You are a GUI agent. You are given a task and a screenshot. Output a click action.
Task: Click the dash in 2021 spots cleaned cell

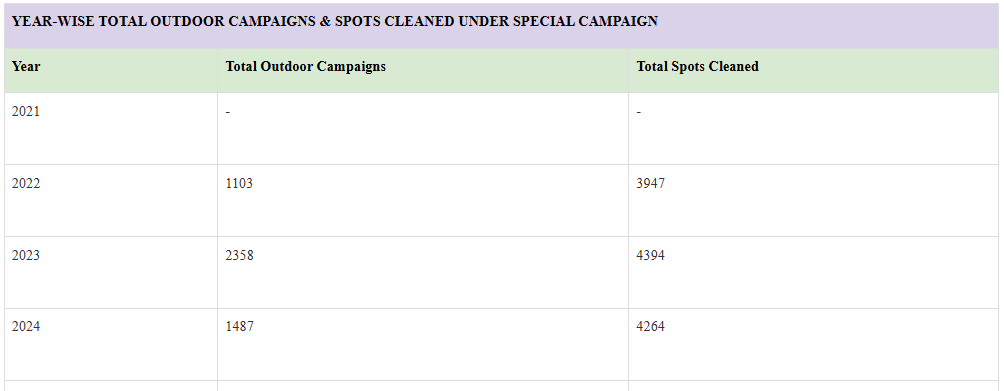pos(639,112)
